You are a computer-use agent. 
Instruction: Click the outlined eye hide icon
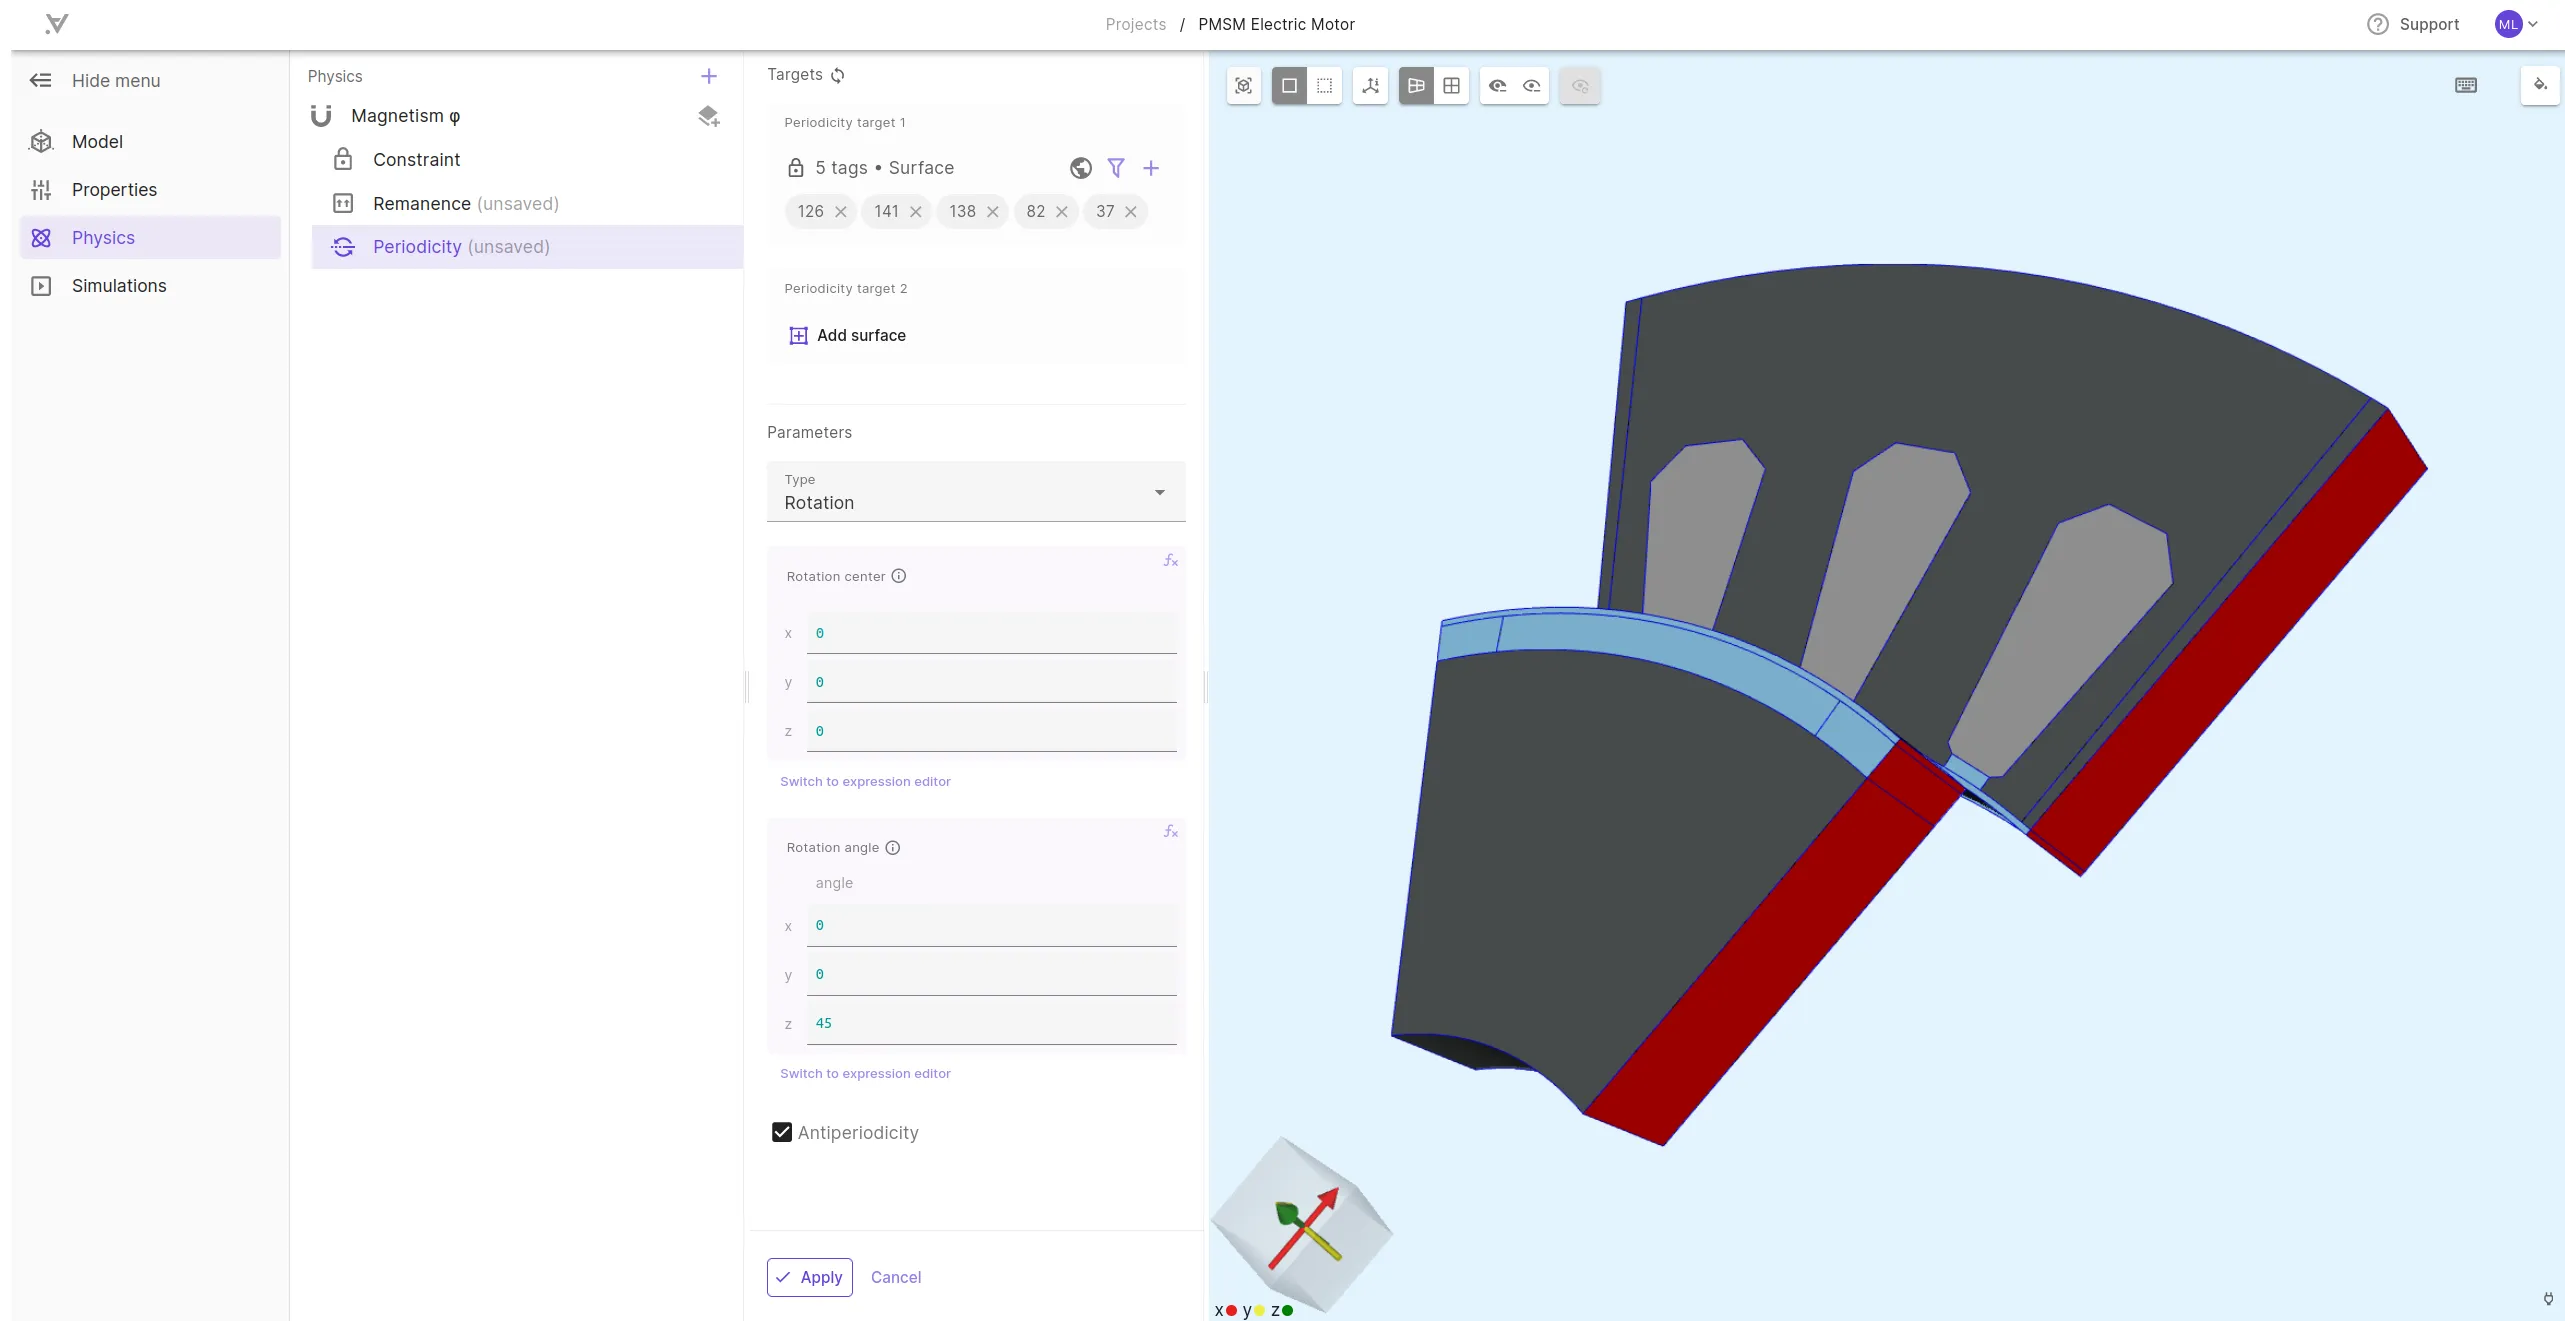(x=1531, y=86)
